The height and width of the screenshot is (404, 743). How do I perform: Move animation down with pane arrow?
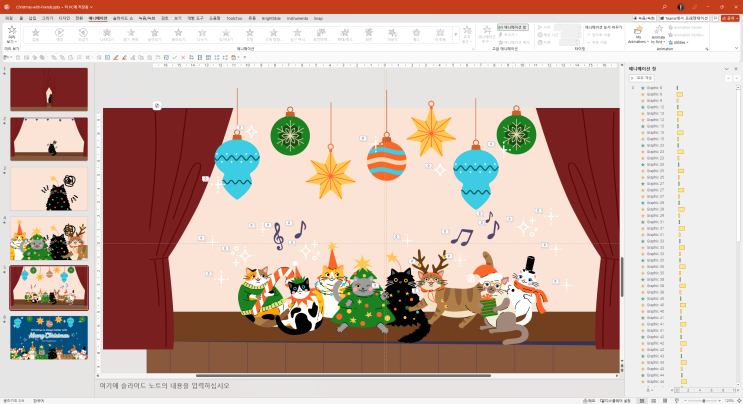736,78
